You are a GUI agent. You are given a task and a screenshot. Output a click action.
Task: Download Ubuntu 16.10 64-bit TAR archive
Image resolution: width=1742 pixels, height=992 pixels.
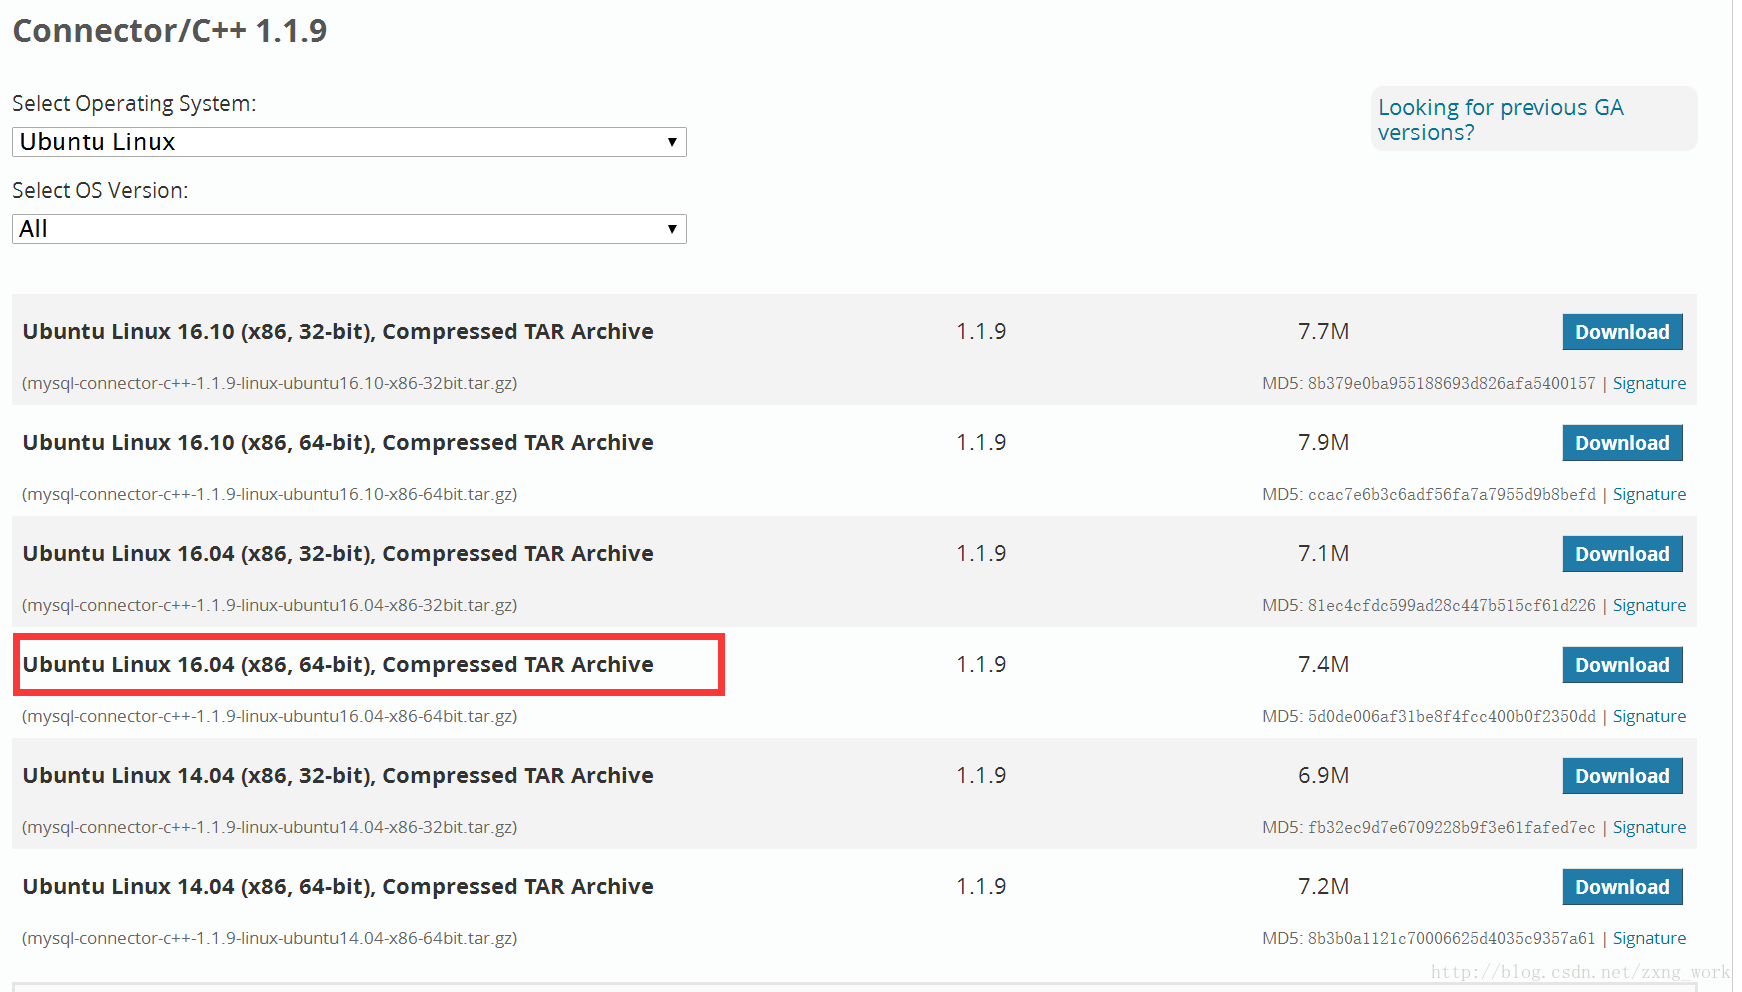click(1622, 443)
